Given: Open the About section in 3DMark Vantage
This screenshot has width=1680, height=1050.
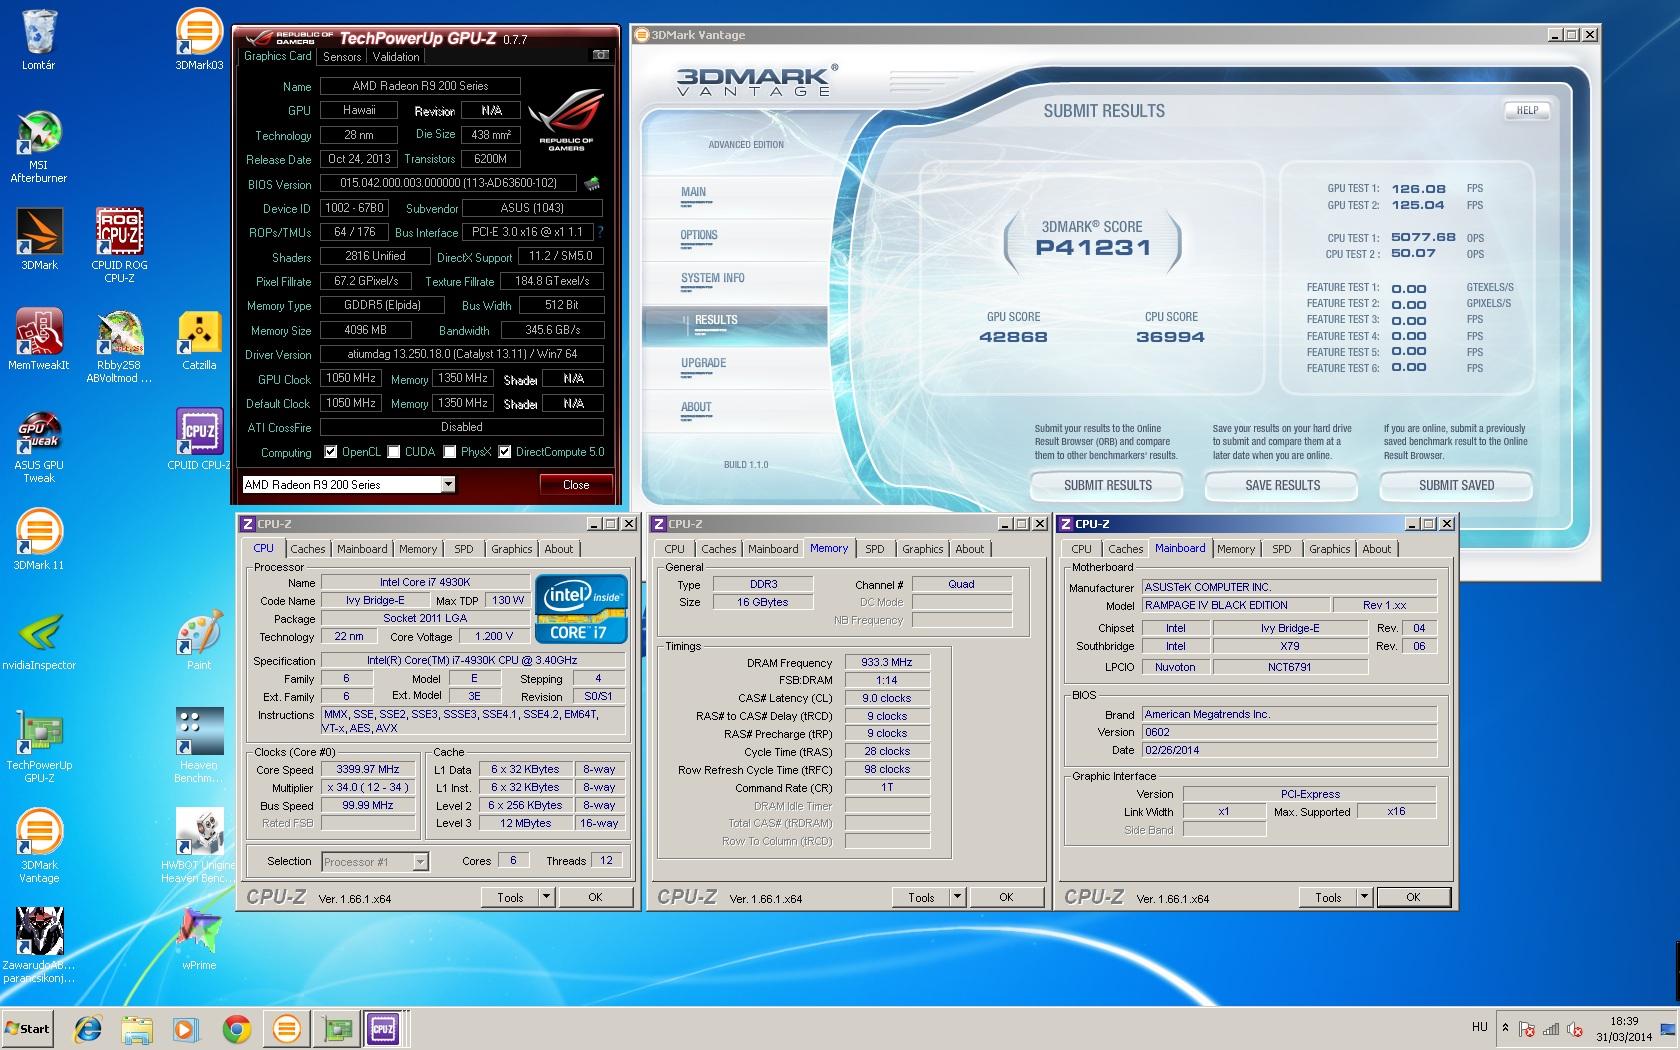Looking at the screenshot, I should pos(696,408).
